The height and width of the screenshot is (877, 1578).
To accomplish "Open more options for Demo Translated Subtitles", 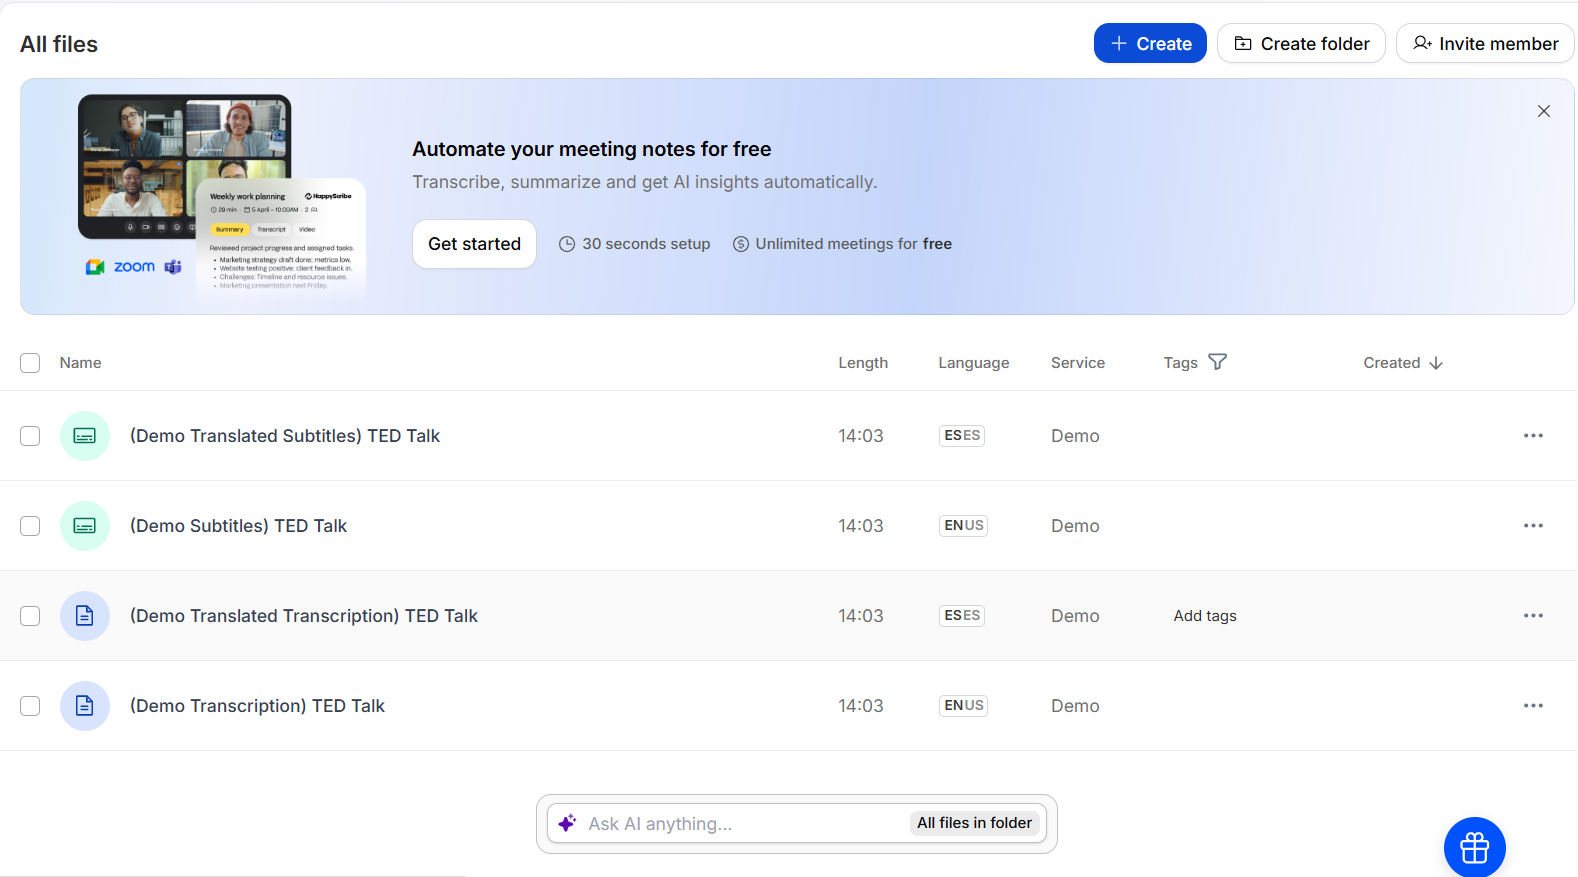I will click(1533, 436).
